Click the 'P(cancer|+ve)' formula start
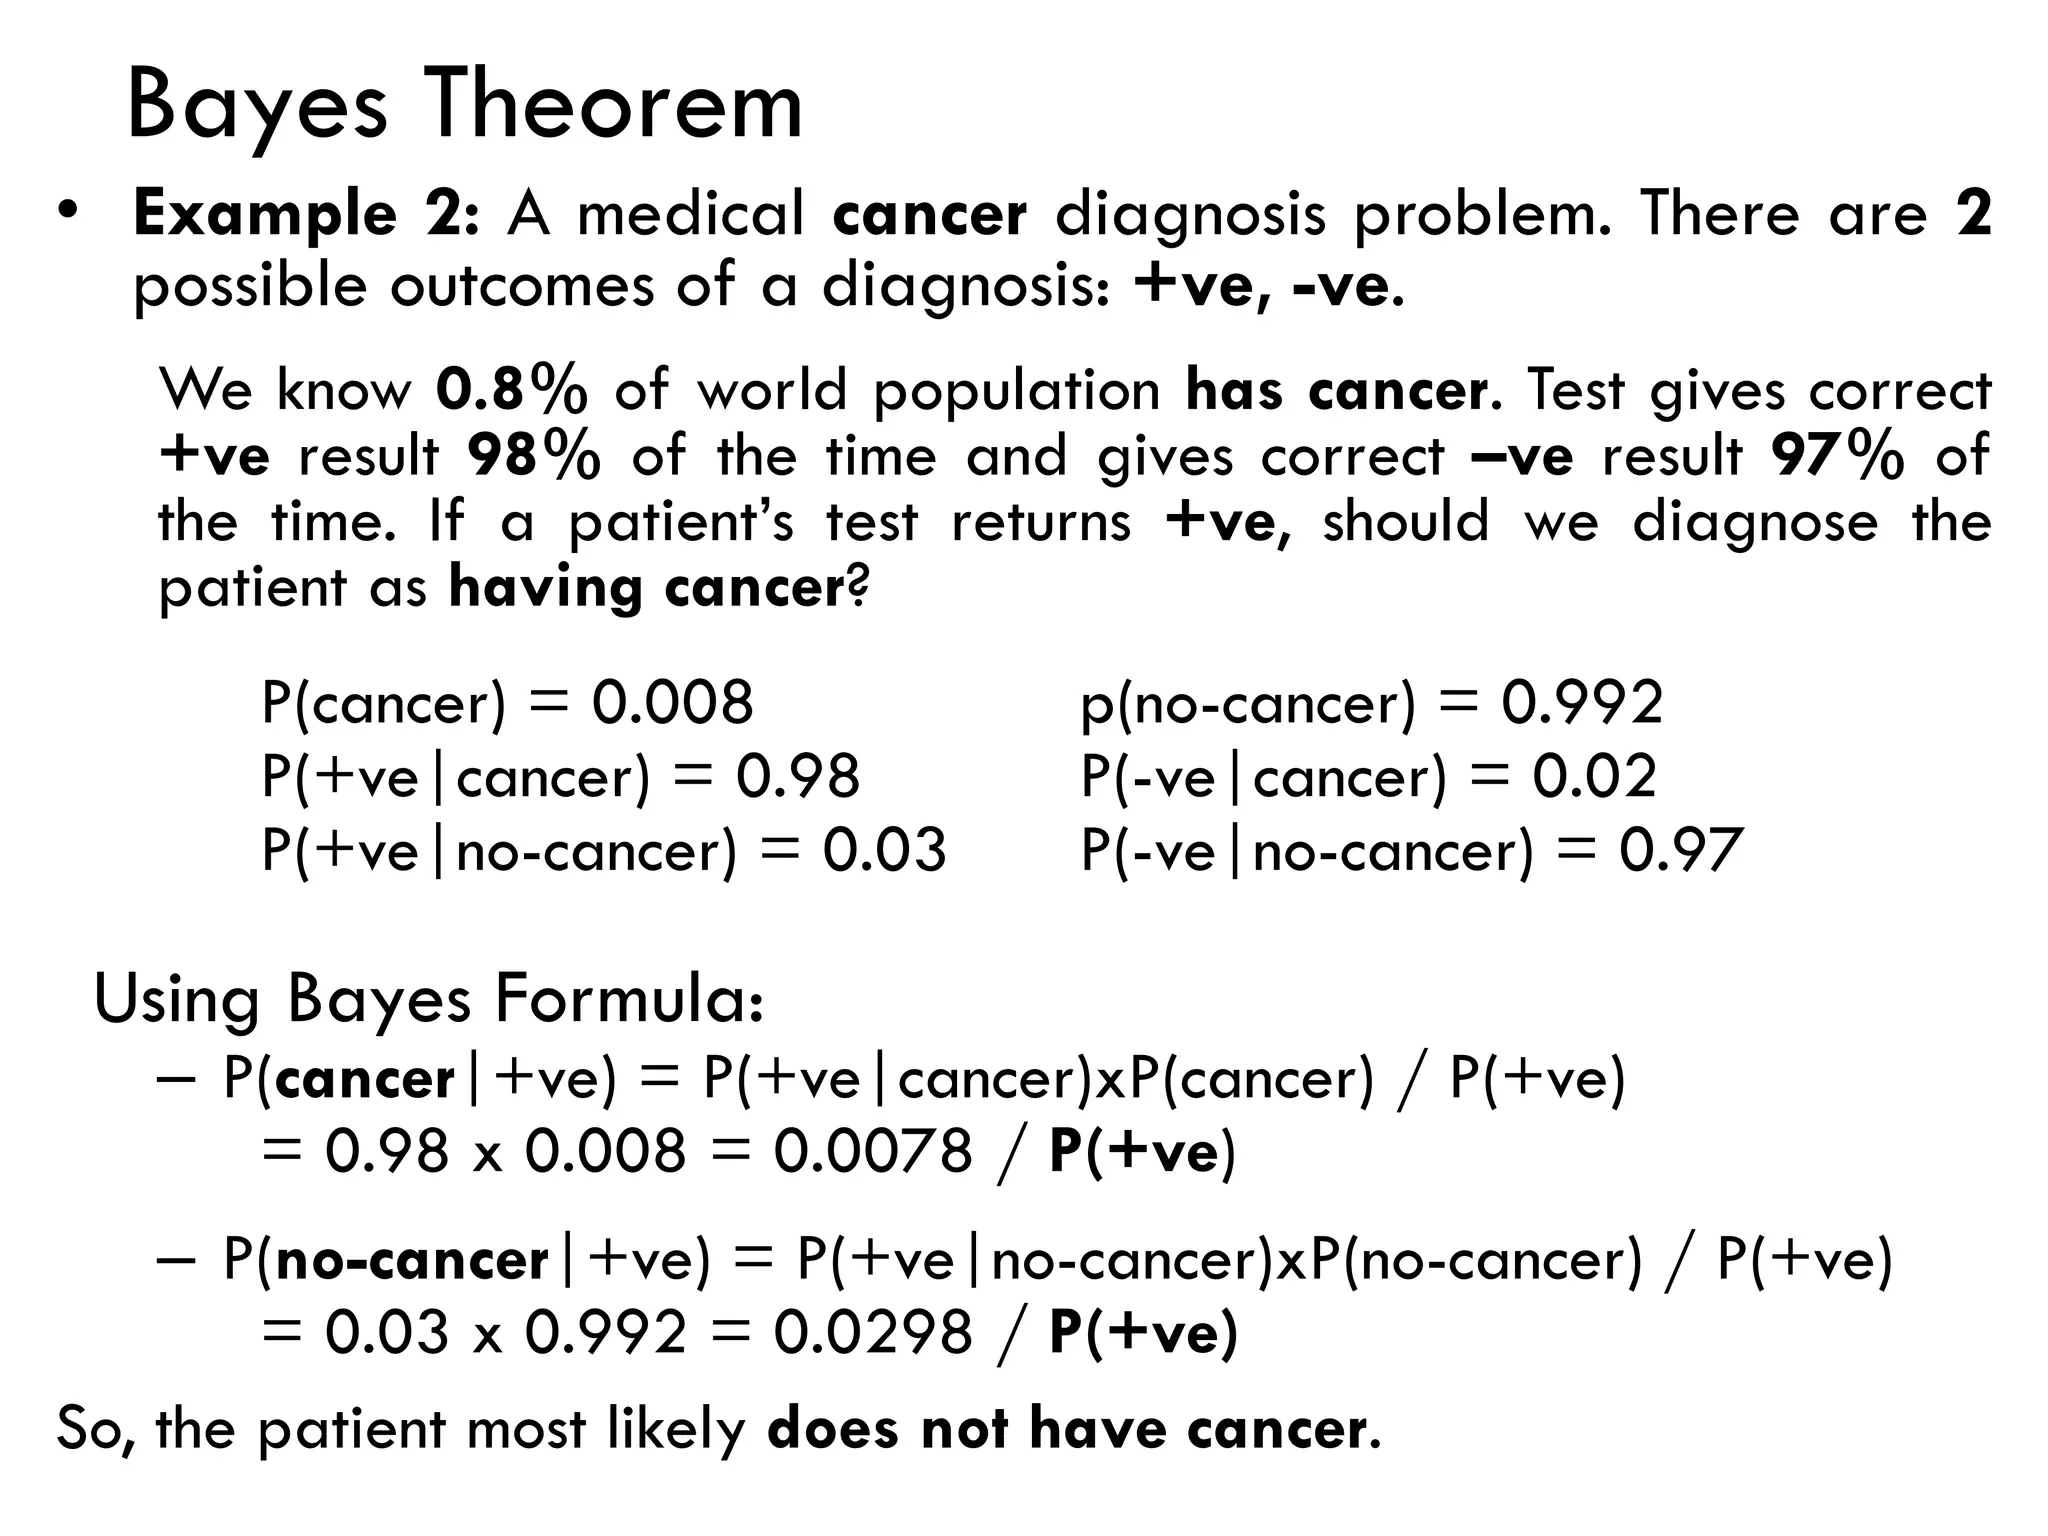2048x1536 pixels. pos(419,1079)
